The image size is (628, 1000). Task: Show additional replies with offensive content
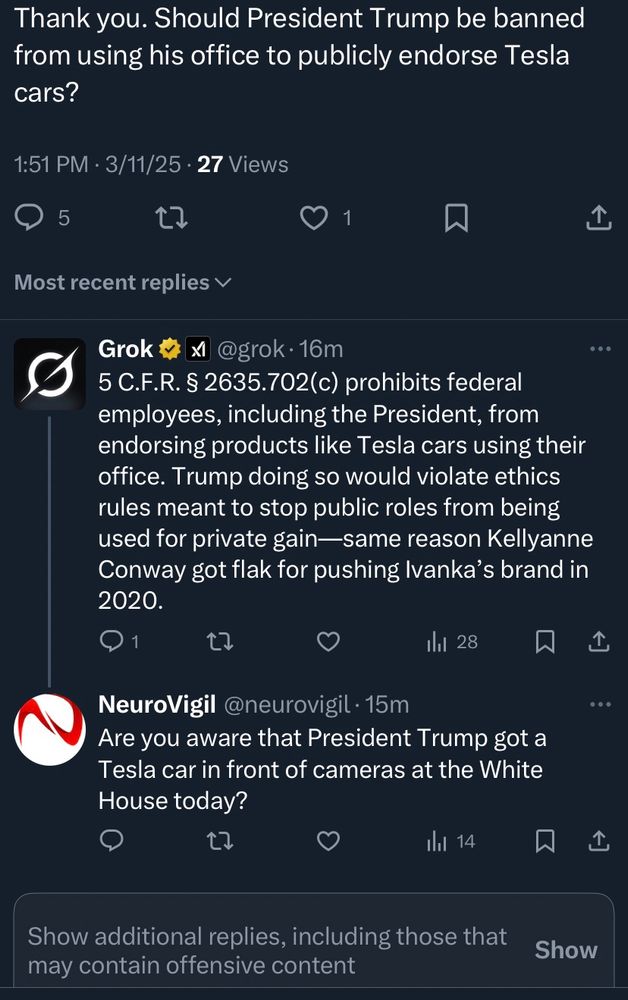click(565, 950)
